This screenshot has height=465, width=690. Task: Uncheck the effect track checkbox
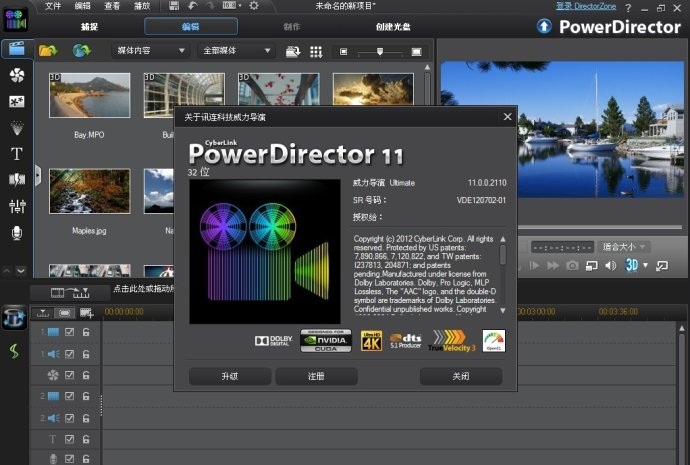click(x=70, y=375)
